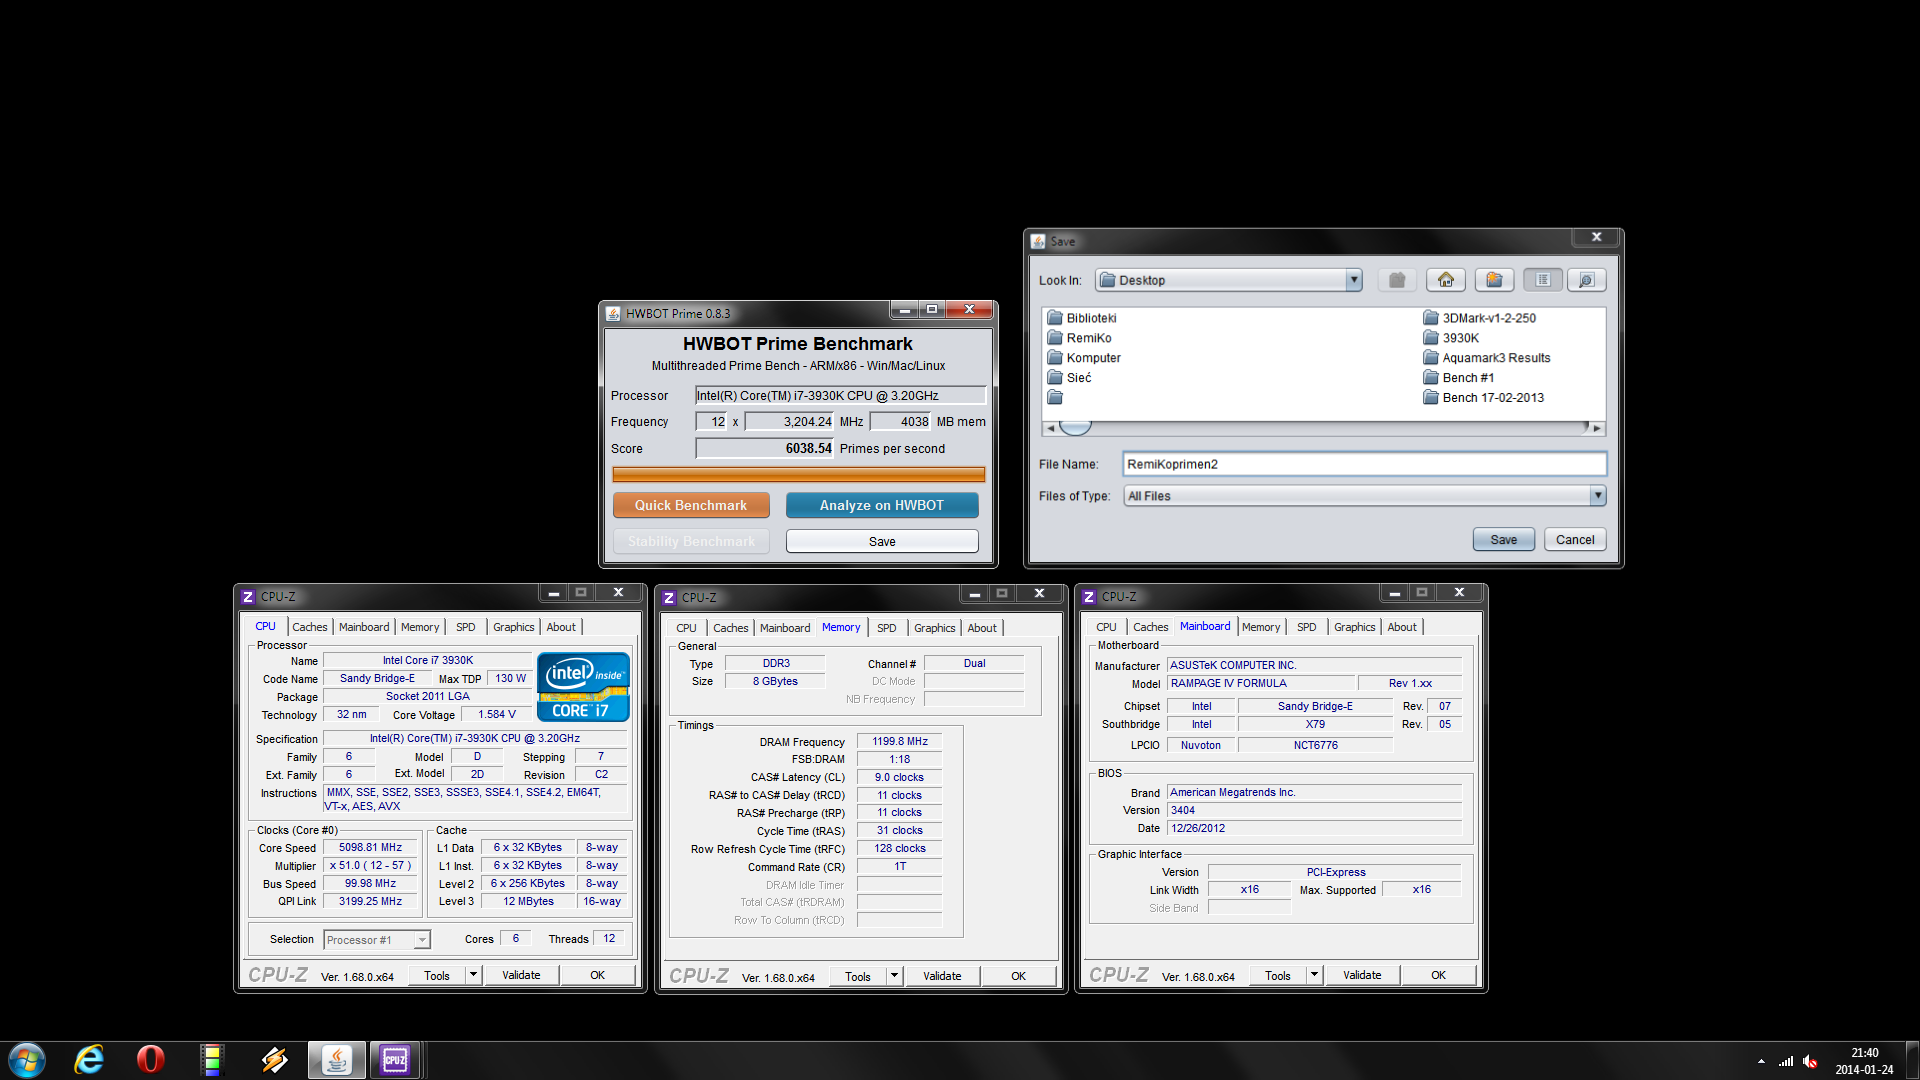
Task: Launch Internet Explorer from taskbar
Action: [x=89, y=1060]
